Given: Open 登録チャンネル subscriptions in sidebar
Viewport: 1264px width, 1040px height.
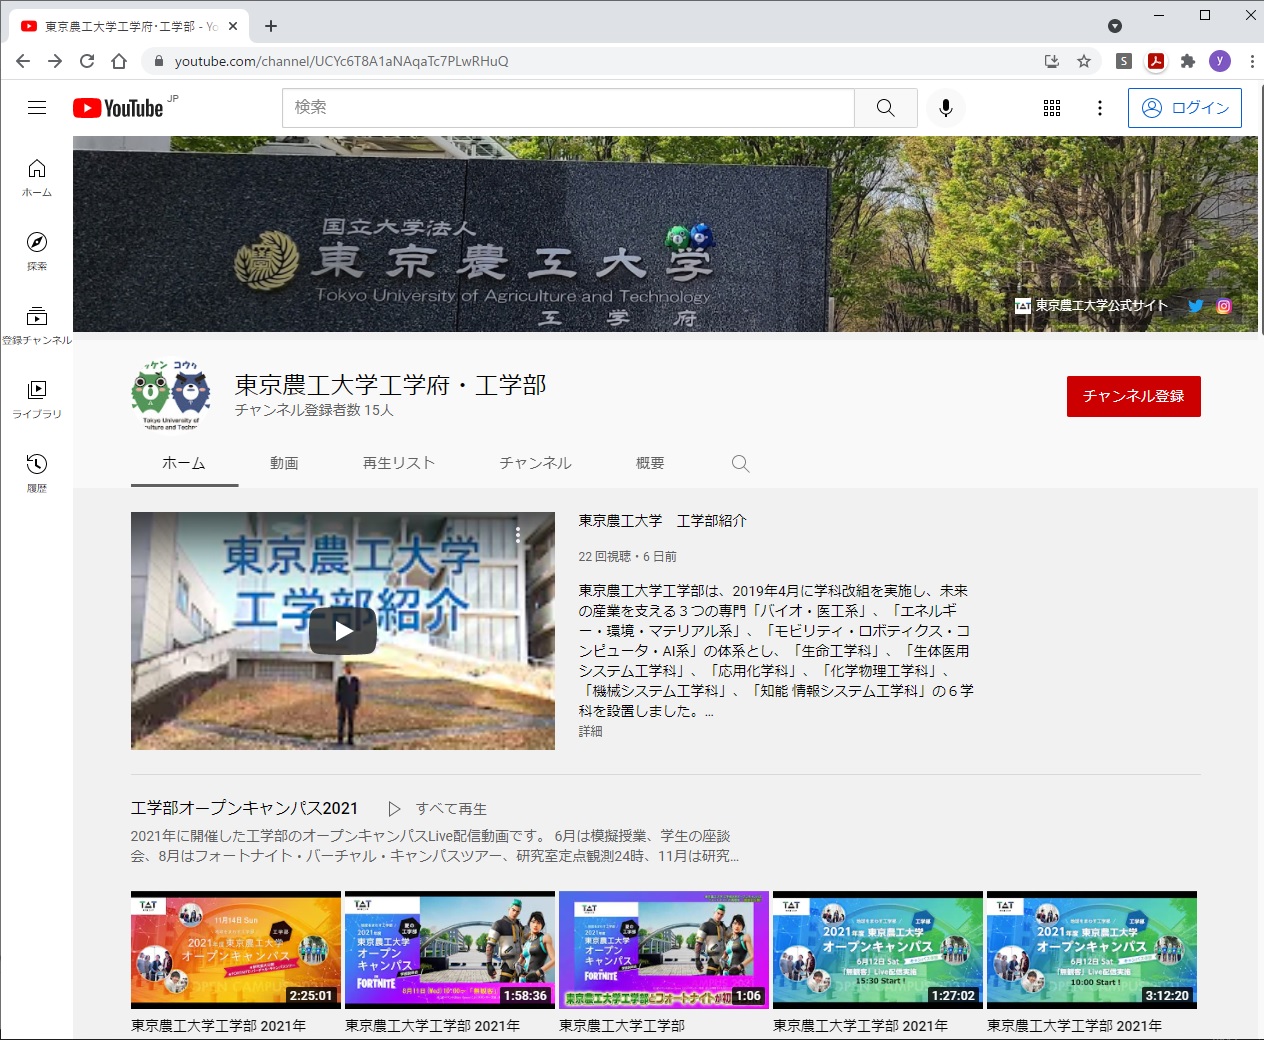Looking at the screenshot, I should 37,325.
